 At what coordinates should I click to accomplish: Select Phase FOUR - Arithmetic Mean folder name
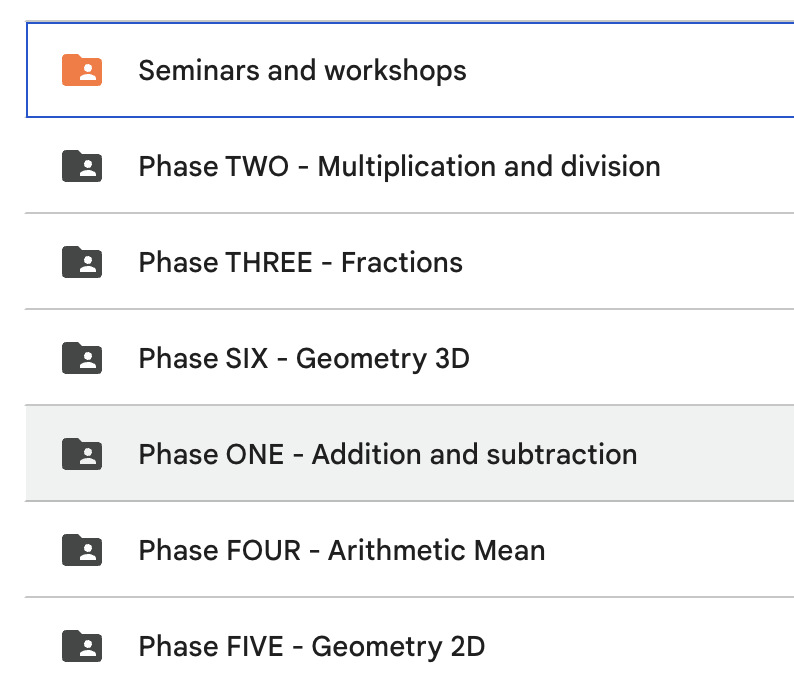click(x=342, y=550)
